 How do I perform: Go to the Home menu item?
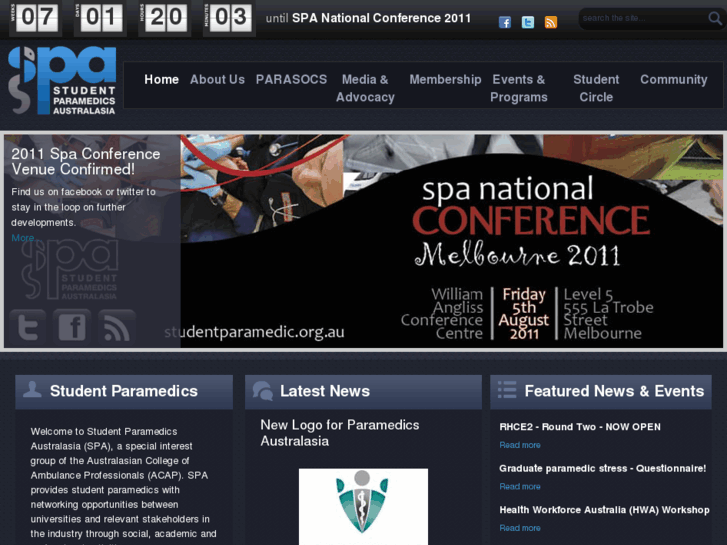pyautogui.click(x=161, y=80)
